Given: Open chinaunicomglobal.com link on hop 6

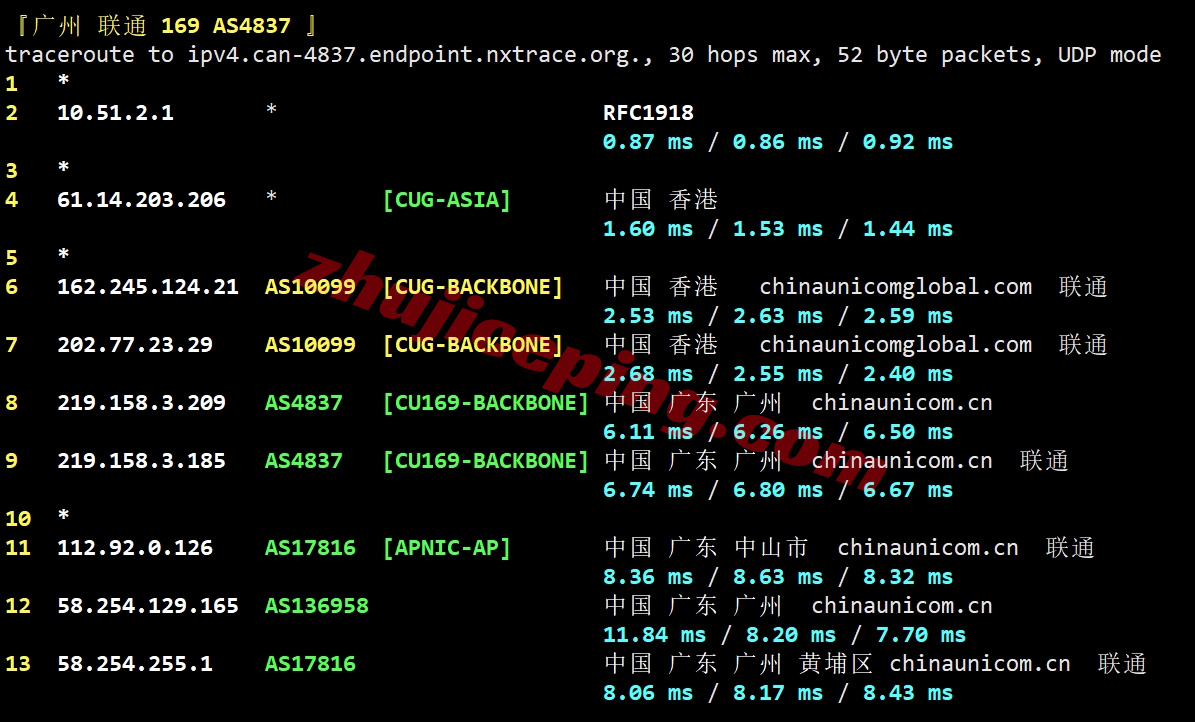Looking at the screenshot, I should (x=895, y=287).
